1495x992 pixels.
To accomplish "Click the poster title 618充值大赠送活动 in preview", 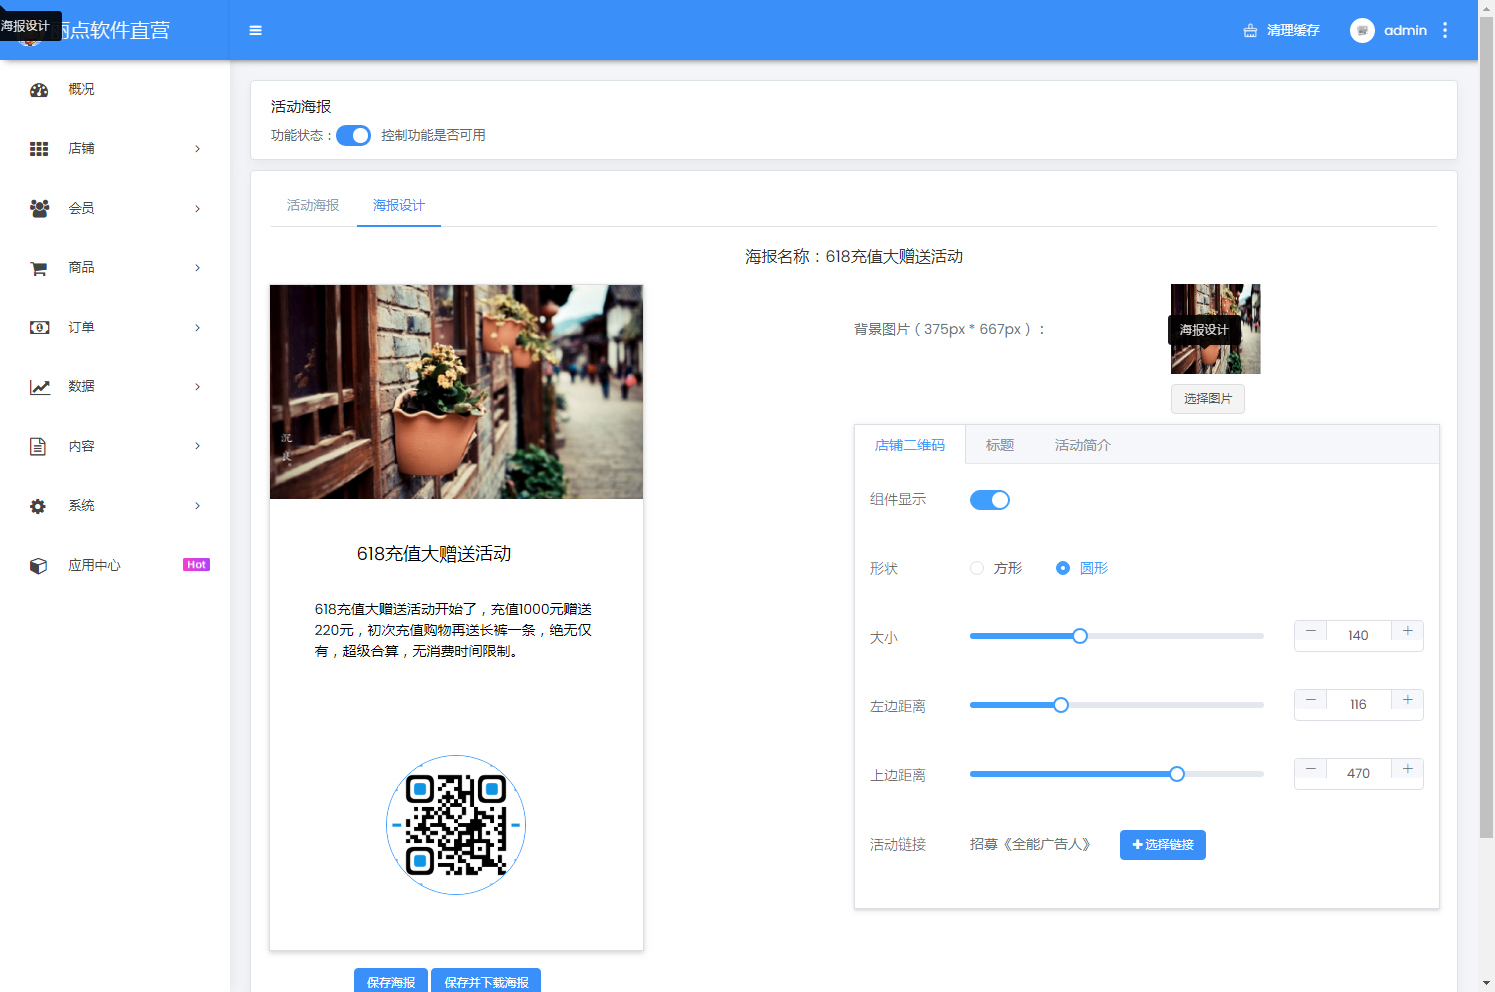I will coord(434,554).
